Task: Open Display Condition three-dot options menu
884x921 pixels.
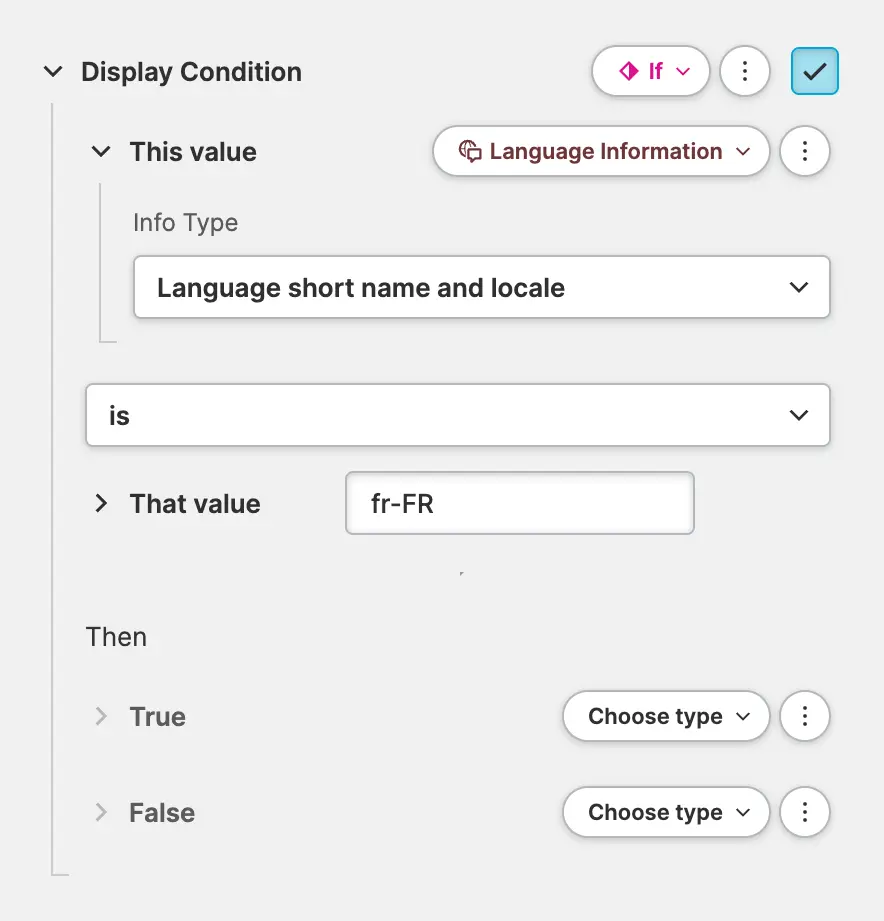Action: click(744, 72)
